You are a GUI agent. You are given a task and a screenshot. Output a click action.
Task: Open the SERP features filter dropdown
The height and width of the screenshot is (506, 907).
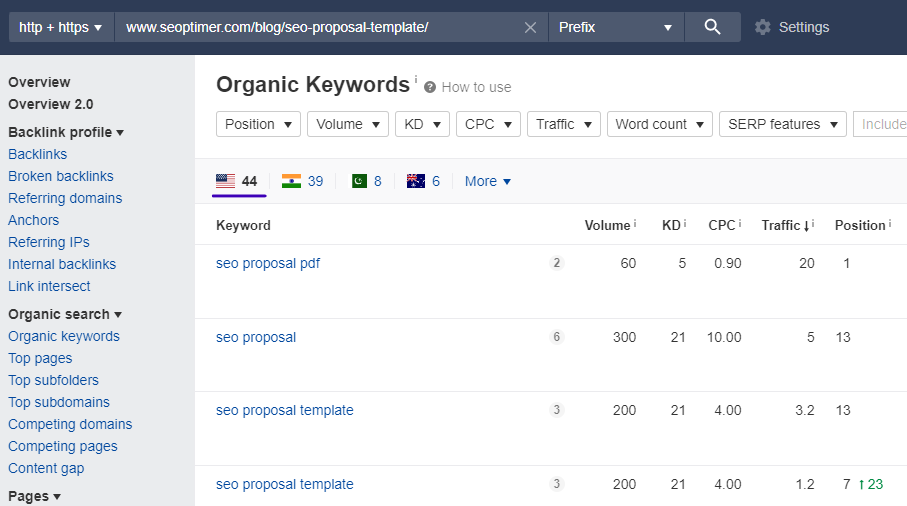[782, 124]
